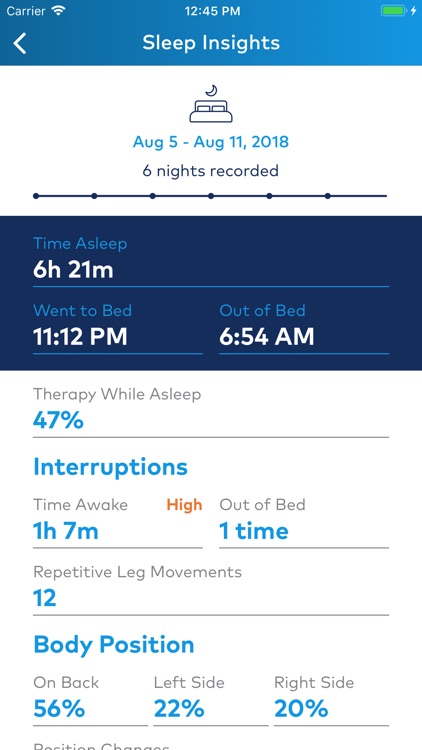The width and height of the screenshot is (422, 750).
Task: Tap Went to Bed 11:12 PM value
Action: coord(80,337)
